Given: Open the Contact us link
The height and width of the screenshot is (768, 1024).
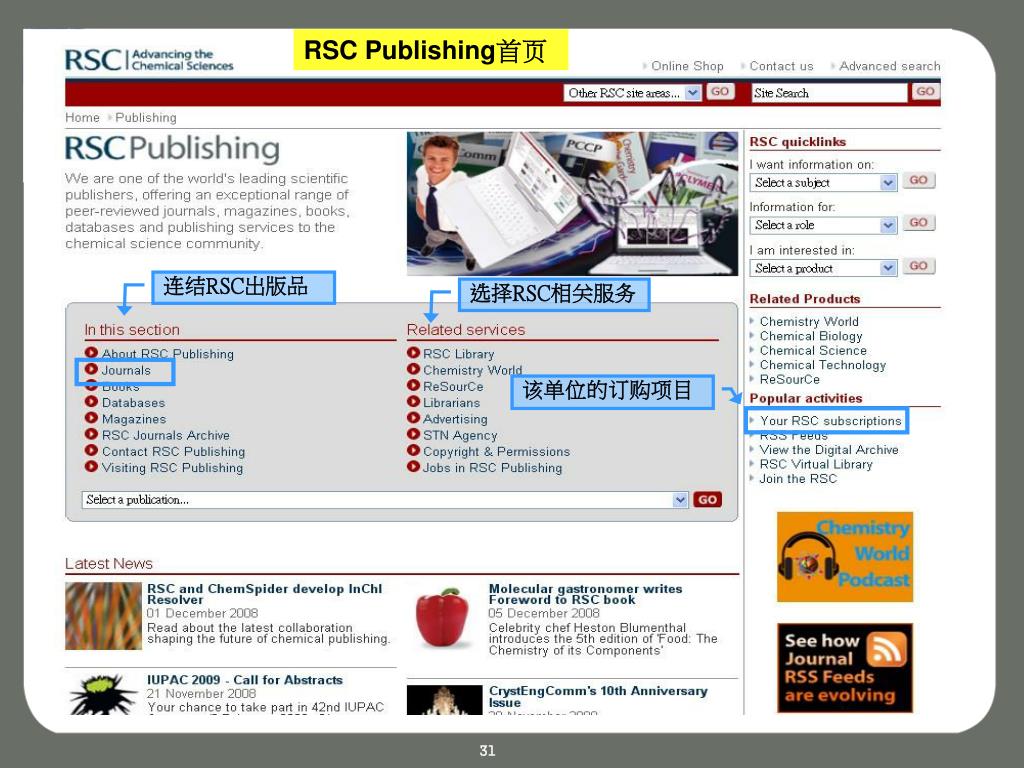Looking at the screenshot, I should click(x=781, y=66).
